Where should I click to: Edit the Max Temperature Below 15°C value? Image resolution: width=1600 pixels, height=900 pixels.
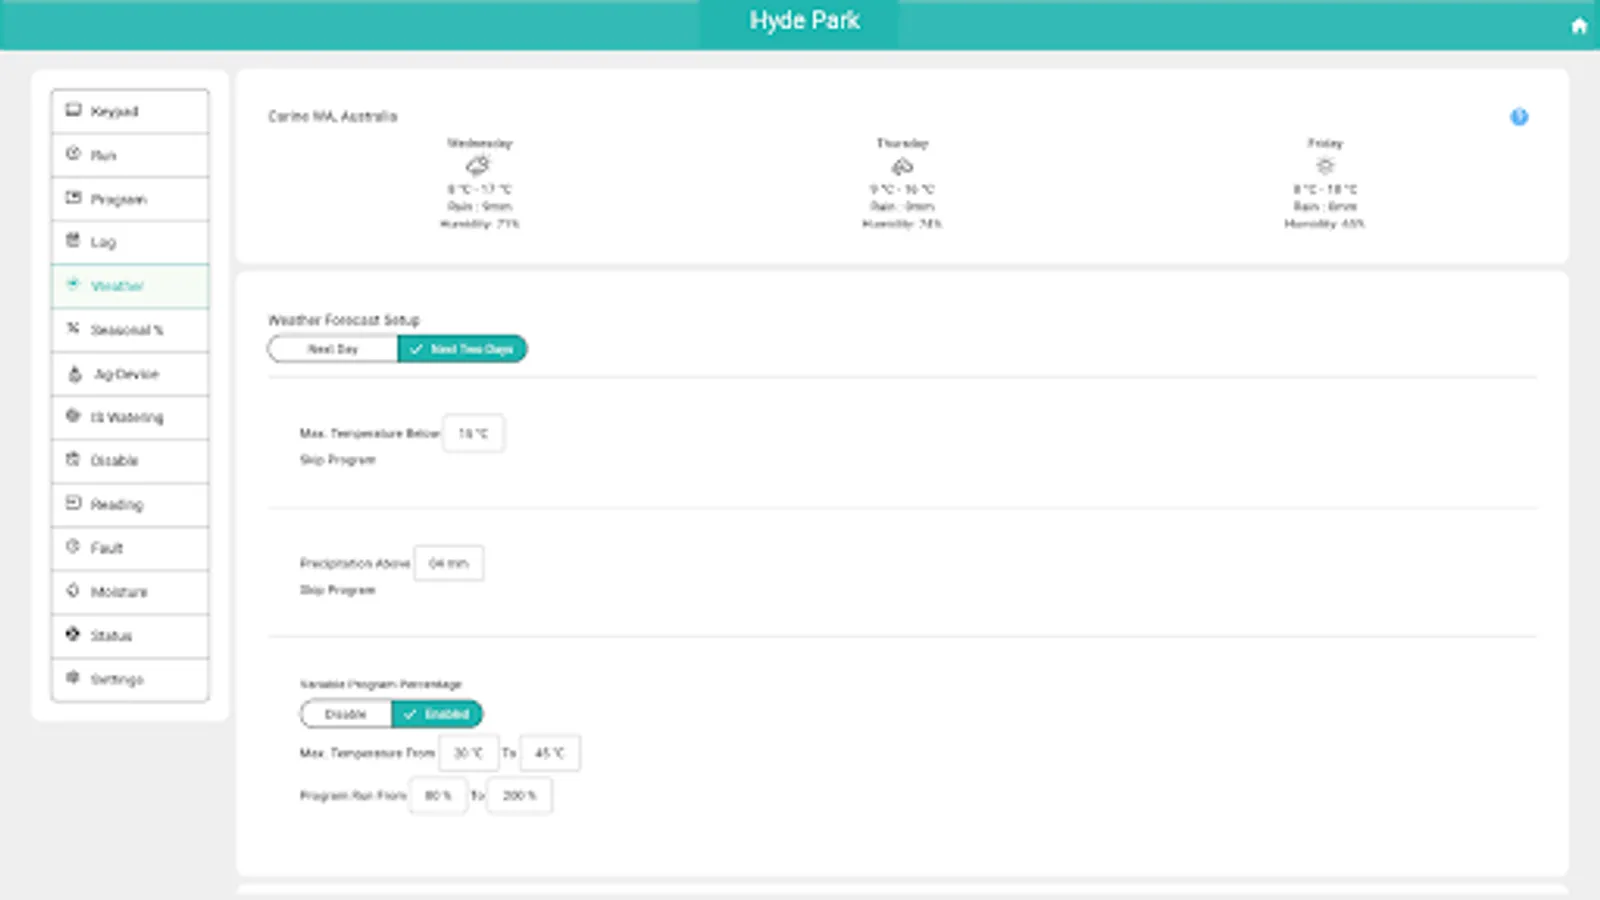click(x=472, y=433)
